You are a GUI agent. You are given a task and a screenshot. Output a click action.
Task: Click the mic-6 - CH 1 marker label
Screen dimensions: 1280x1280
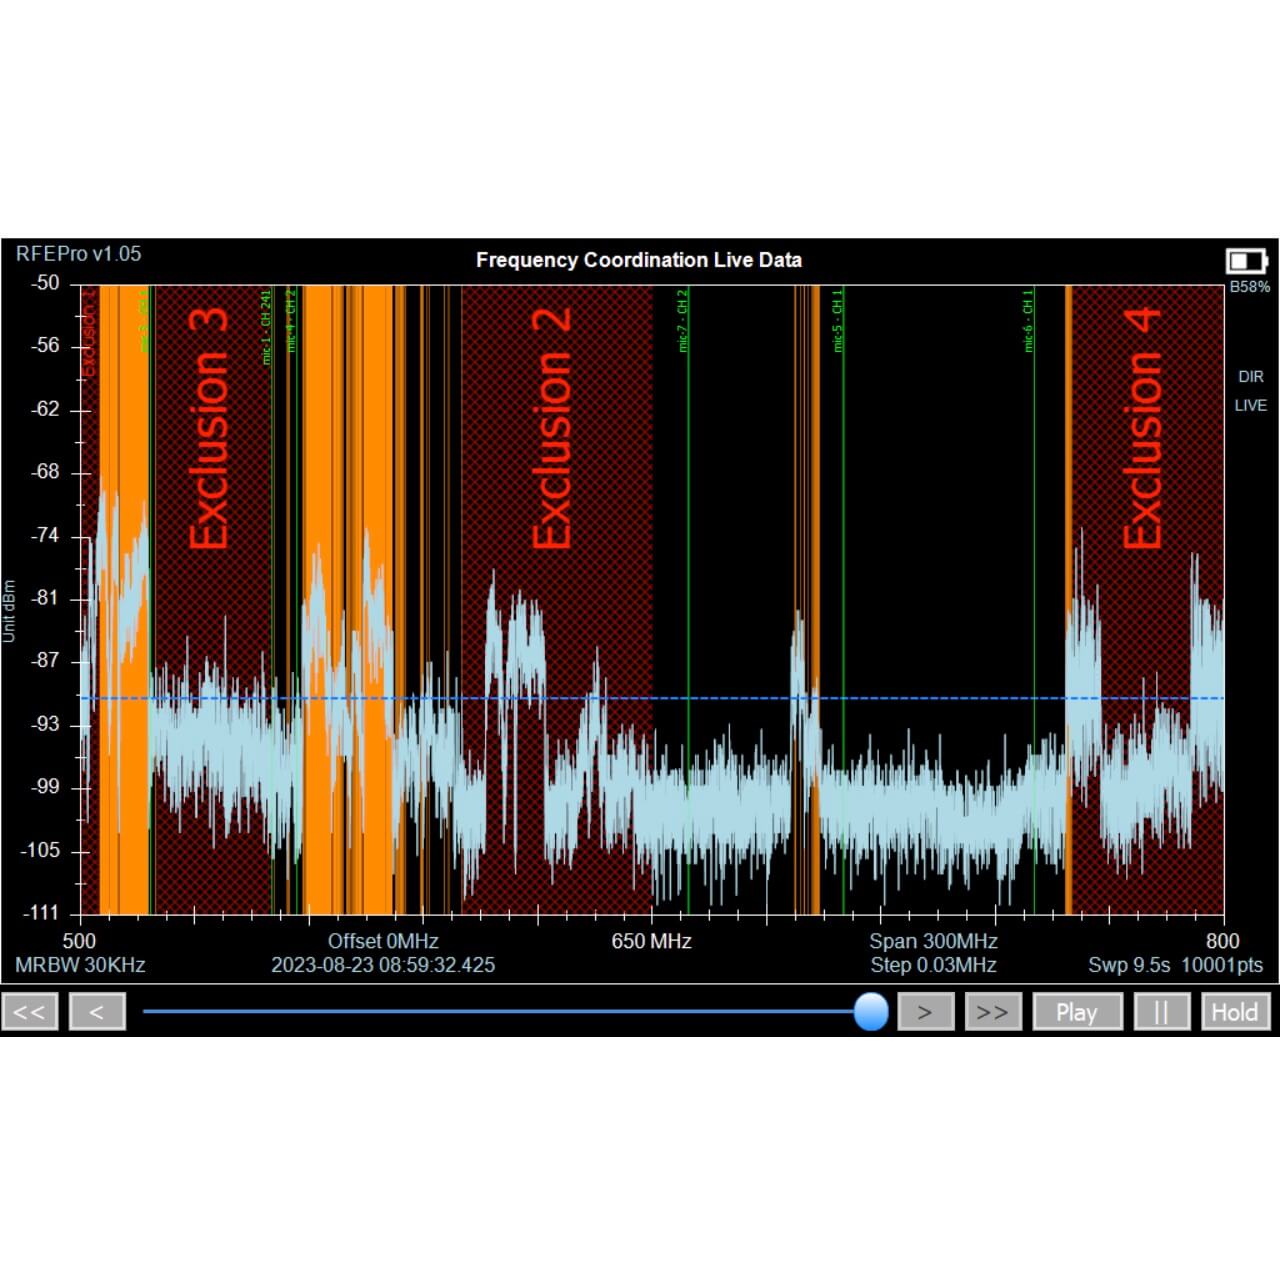[x=1028, y=321]
